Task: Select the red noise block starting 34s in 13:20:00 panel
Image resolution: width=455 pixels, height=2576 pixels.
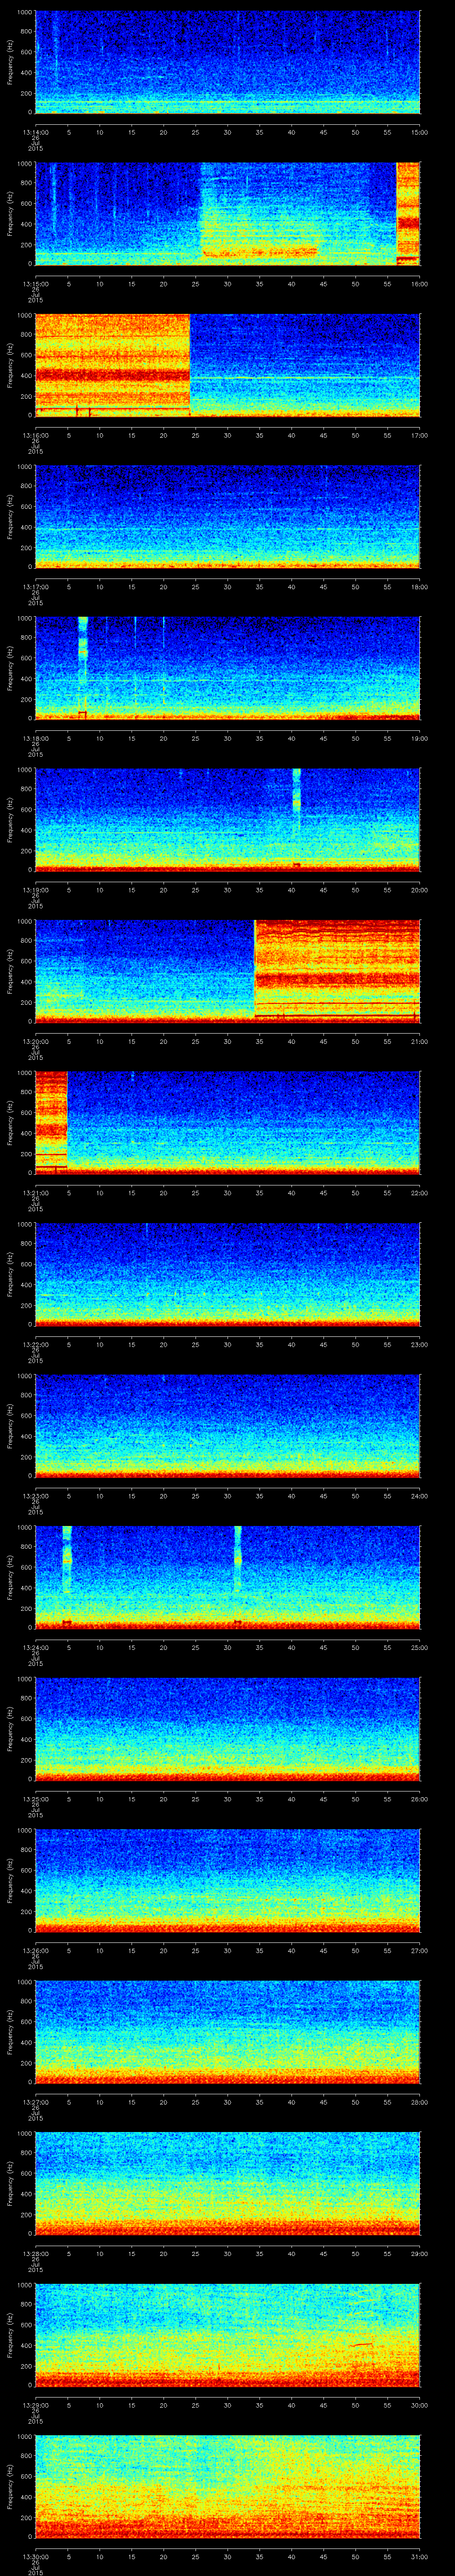Action: coord(337,969)
